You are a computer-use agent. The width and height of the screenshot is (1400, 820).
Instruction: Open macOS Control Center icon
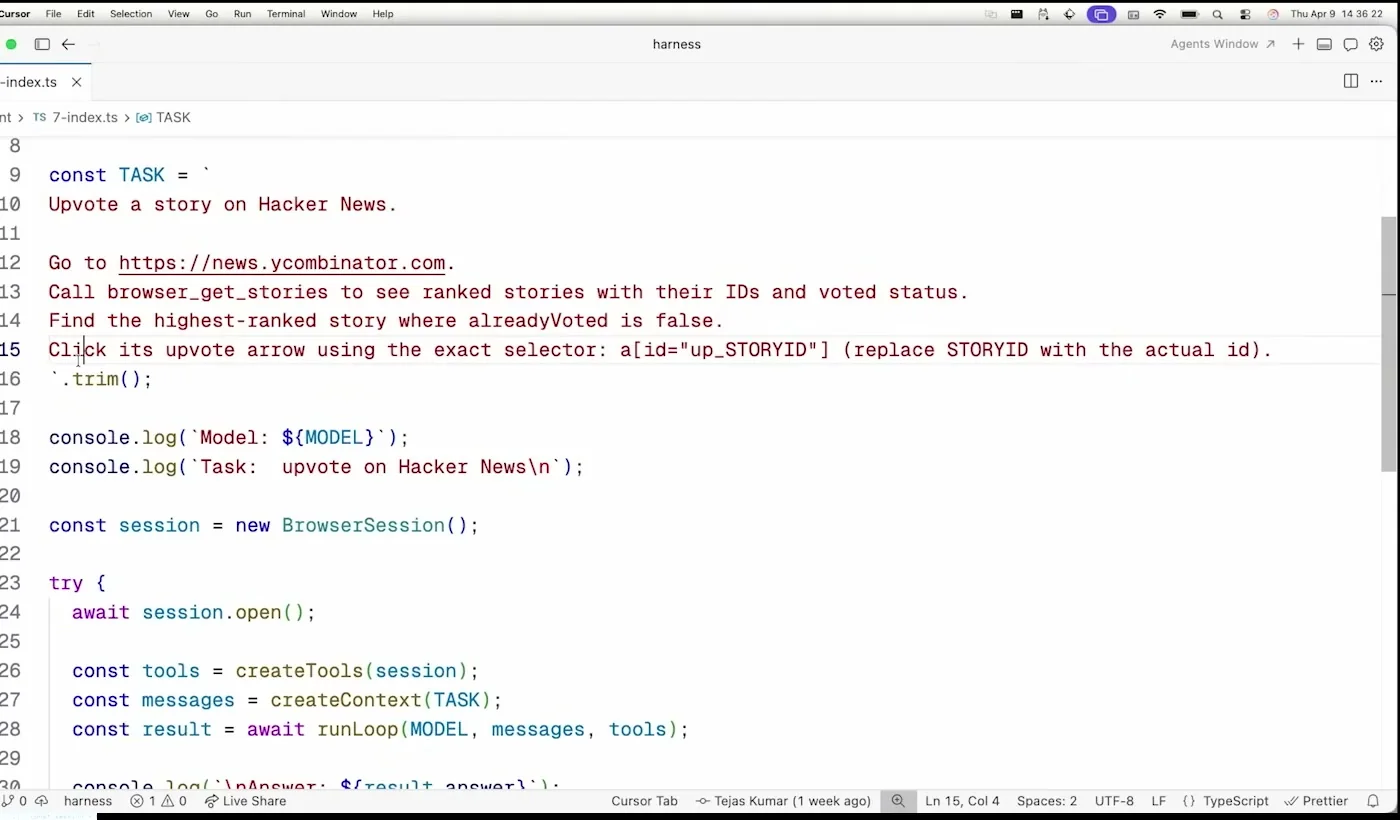pyautogui.click(x=1245, y=14)
